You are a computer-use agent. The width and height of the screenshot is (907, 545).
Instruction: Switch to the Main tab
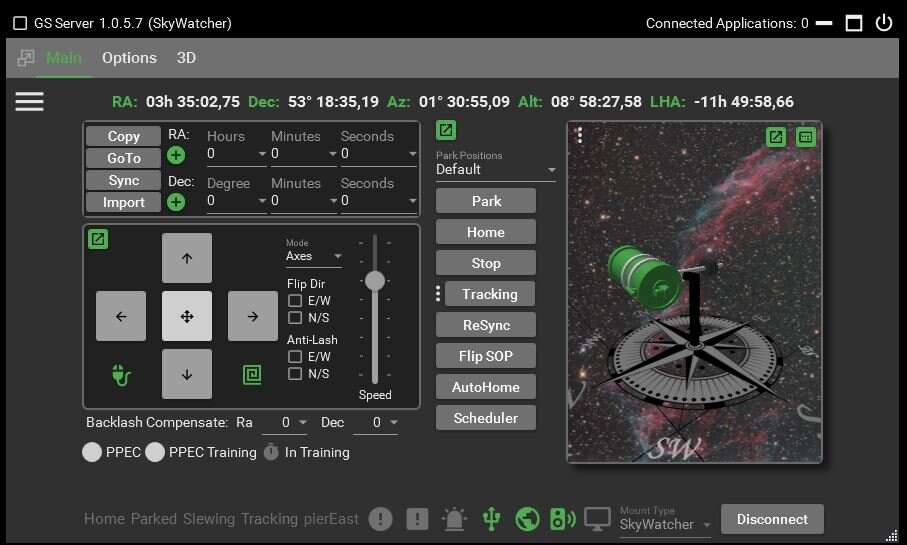[x=64, y=58]
